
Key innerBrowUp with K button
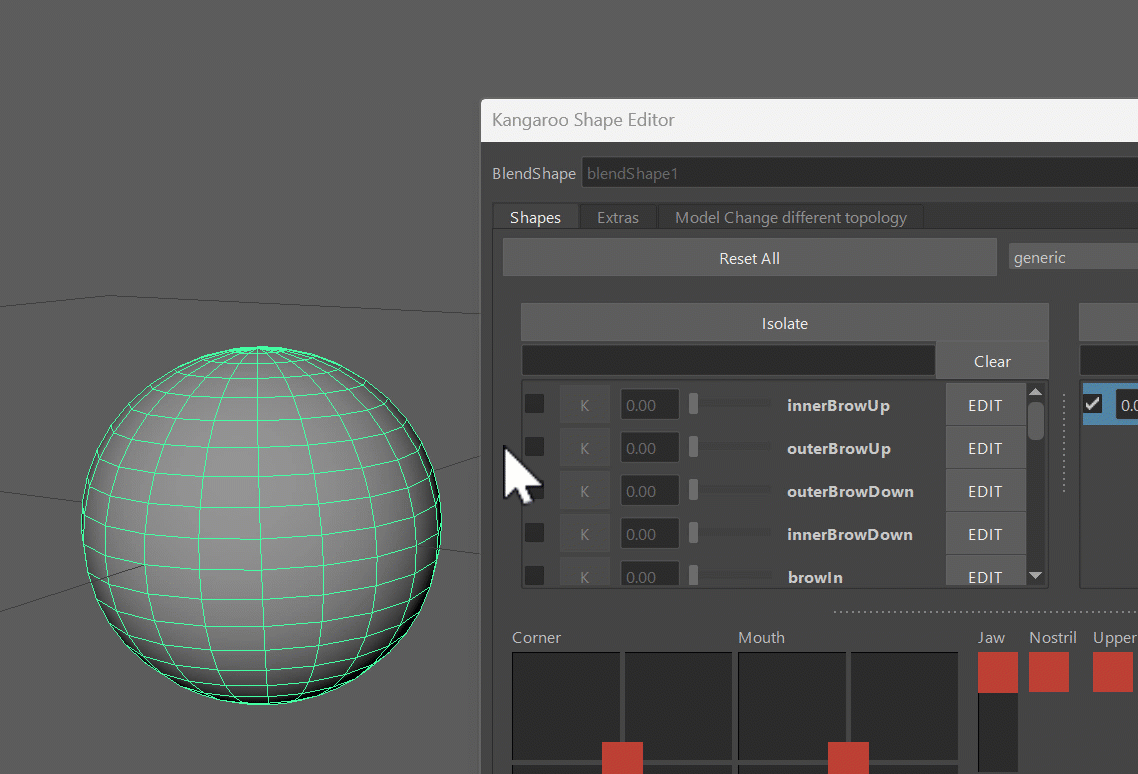pos(584,405)
